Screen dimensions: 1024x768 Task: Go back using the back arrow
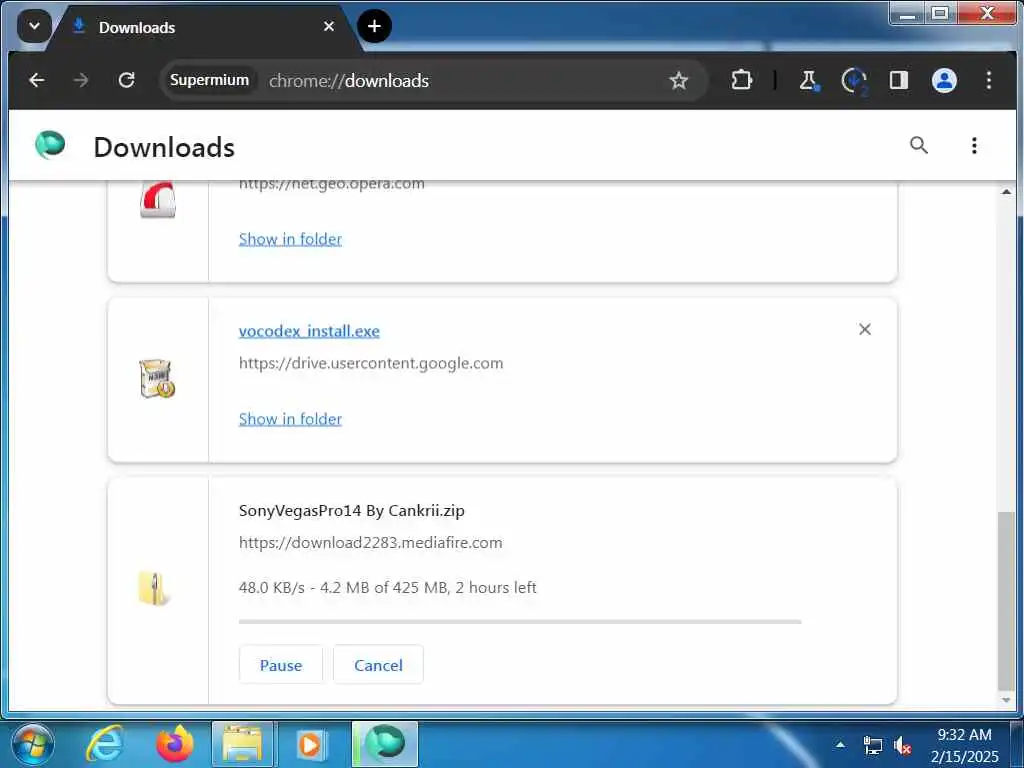(x=37, y=80)
